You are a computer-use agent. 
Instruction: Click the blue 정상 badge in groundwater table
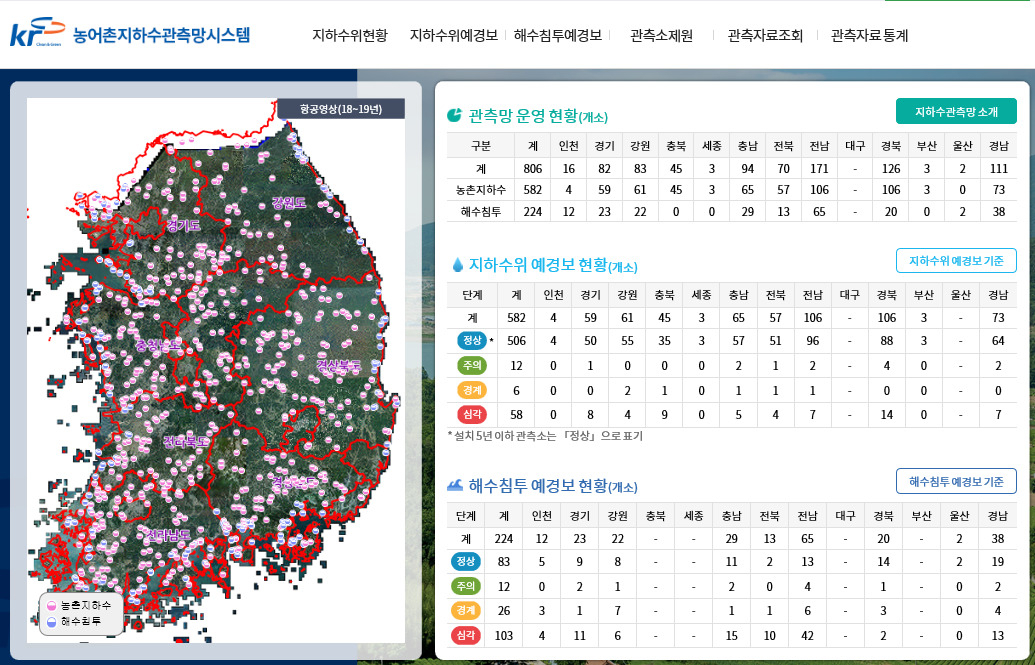coord(472,341)
